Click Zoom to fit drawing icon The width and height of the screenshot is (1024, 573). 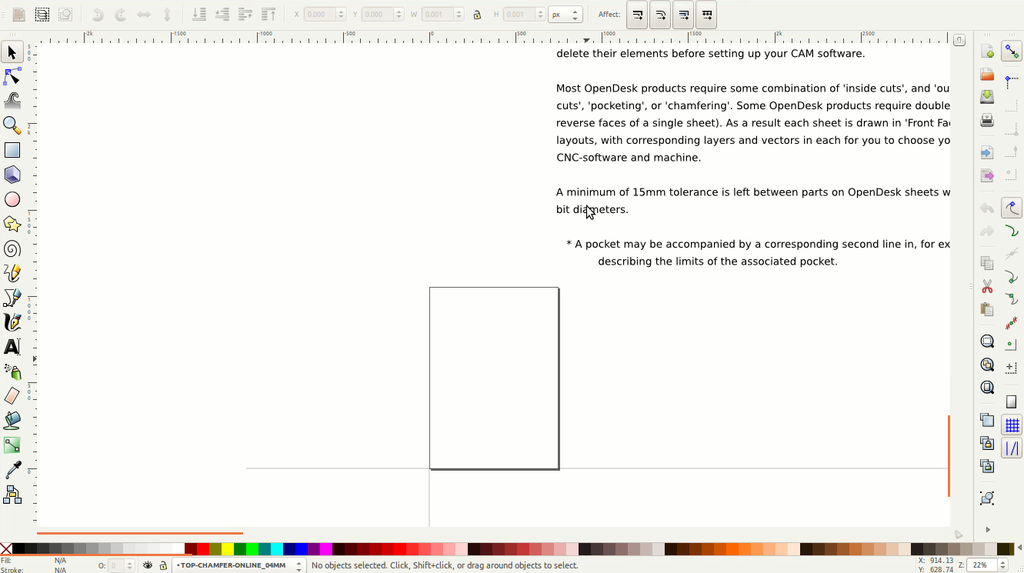(987, 365)
